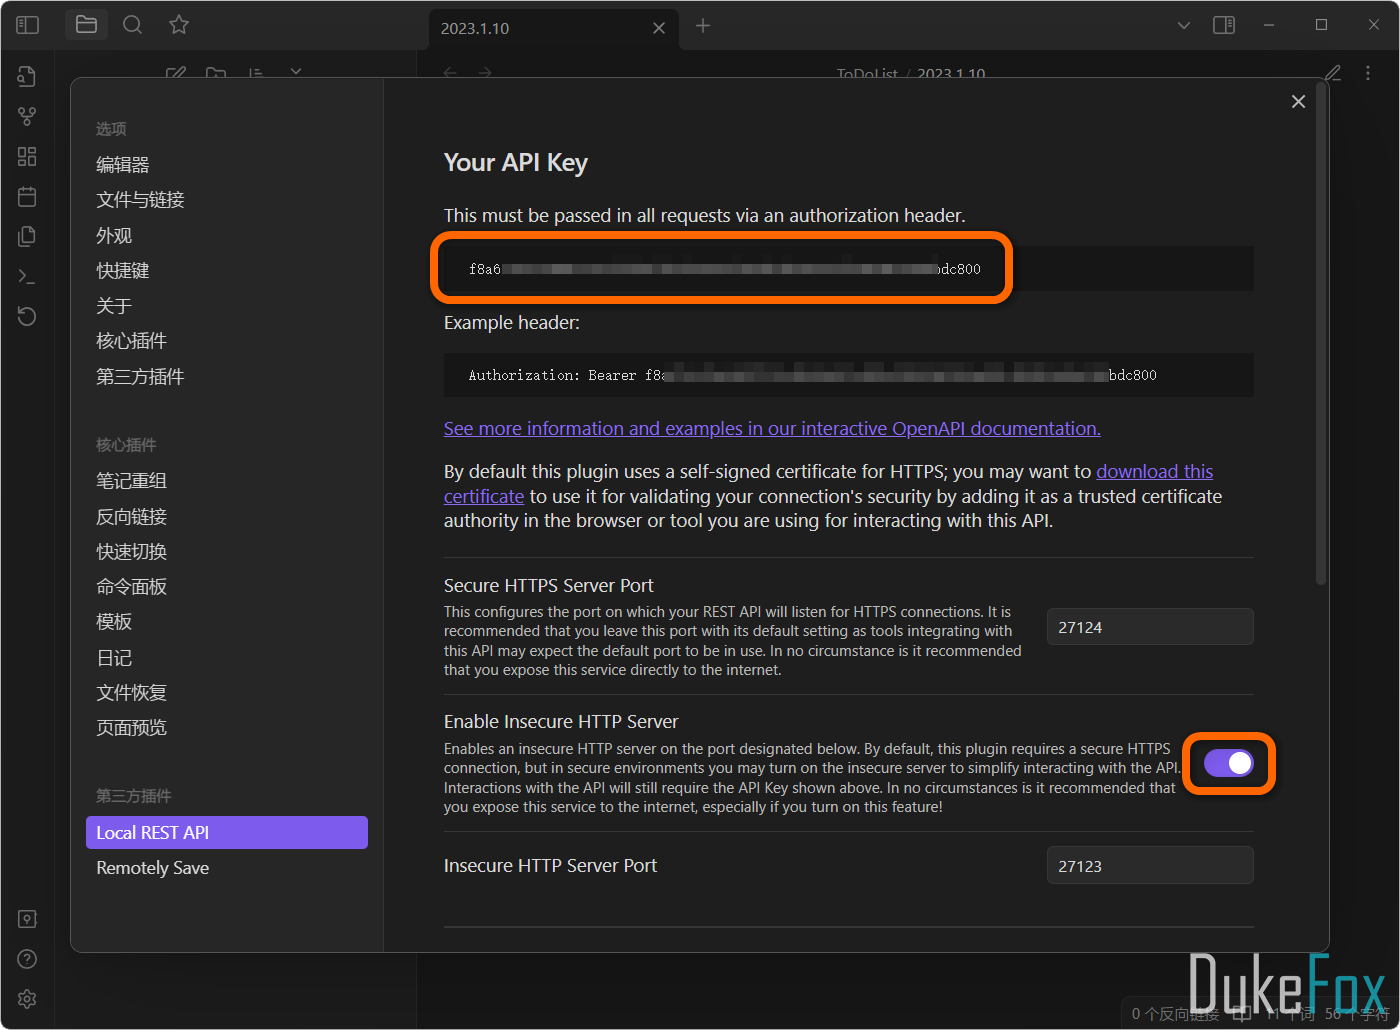Open the interactive OpenAPI documentation link

click(x=771, y=429)
